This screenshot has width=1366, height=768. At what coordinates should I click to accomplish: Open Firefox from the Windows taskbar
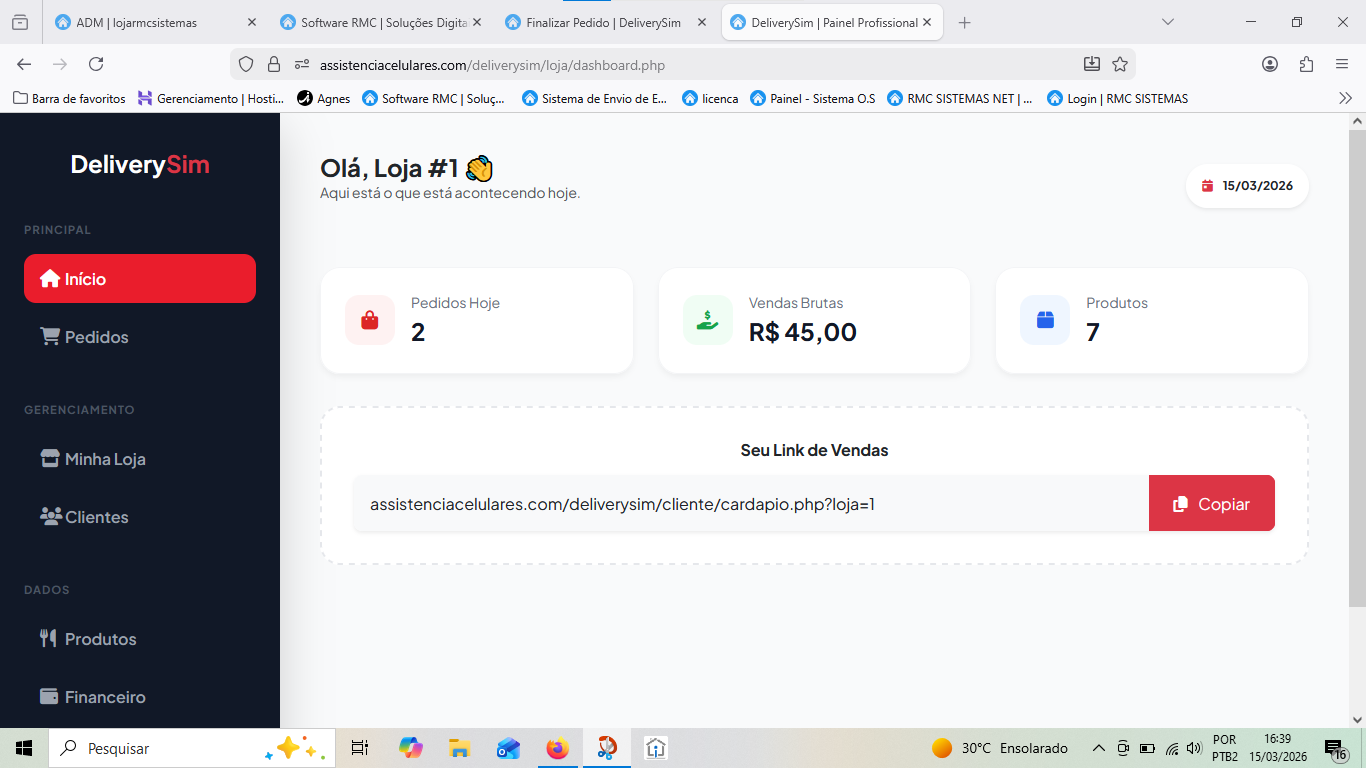[557, 748]
